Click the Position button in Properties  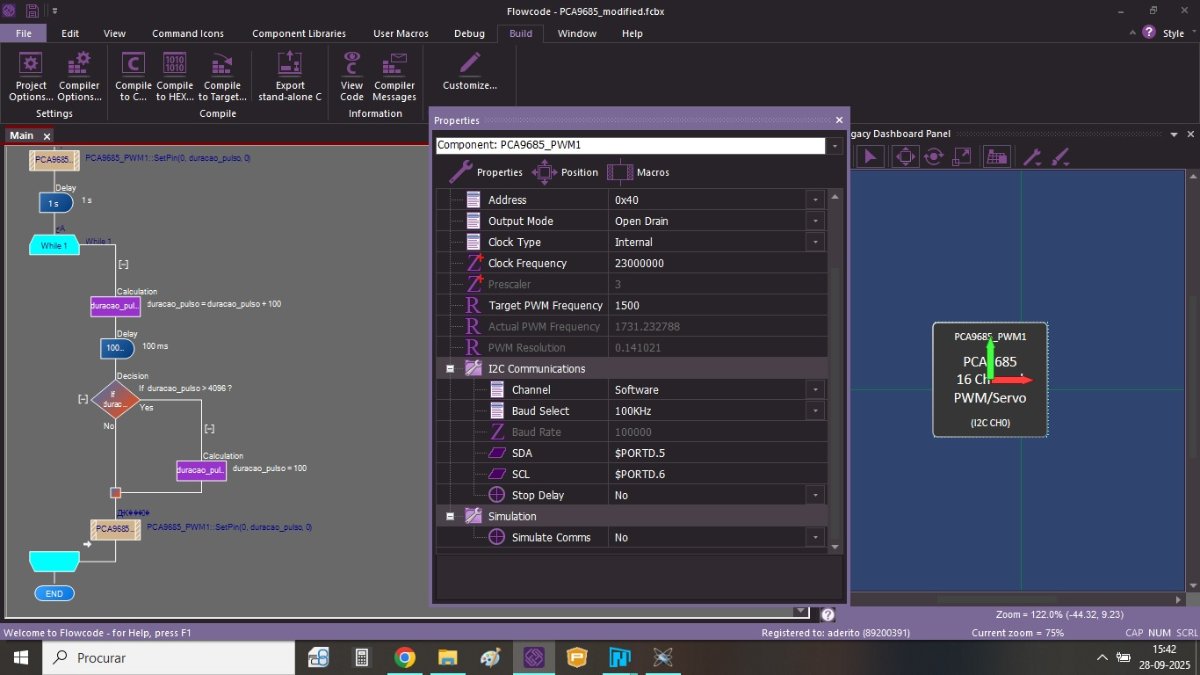[x=565, y=172]
